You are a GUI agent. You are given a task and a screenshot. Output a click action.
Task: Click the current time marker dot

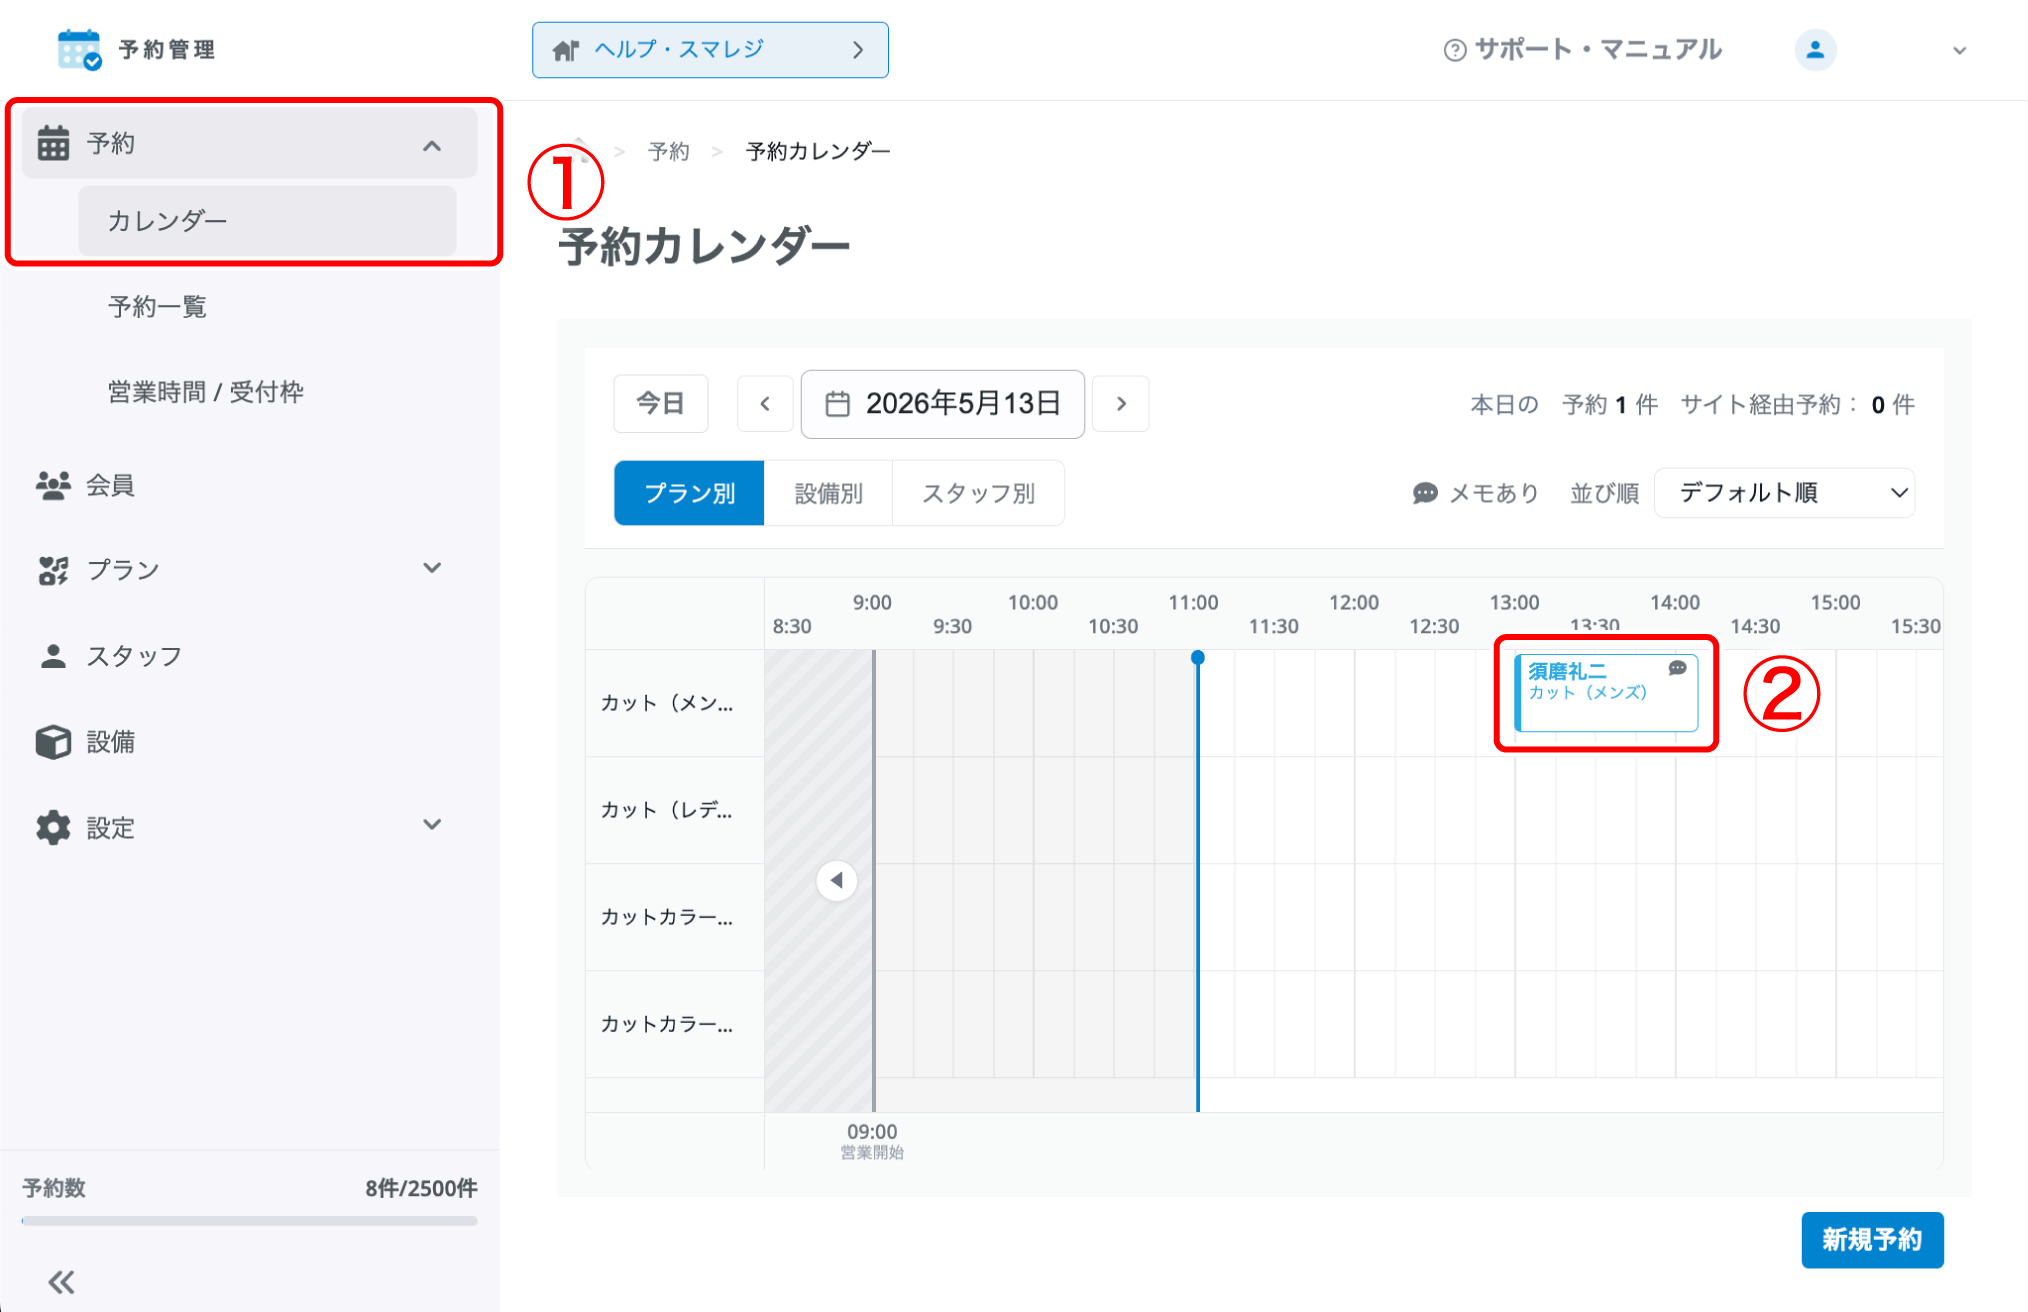[x=1197, y=657]
